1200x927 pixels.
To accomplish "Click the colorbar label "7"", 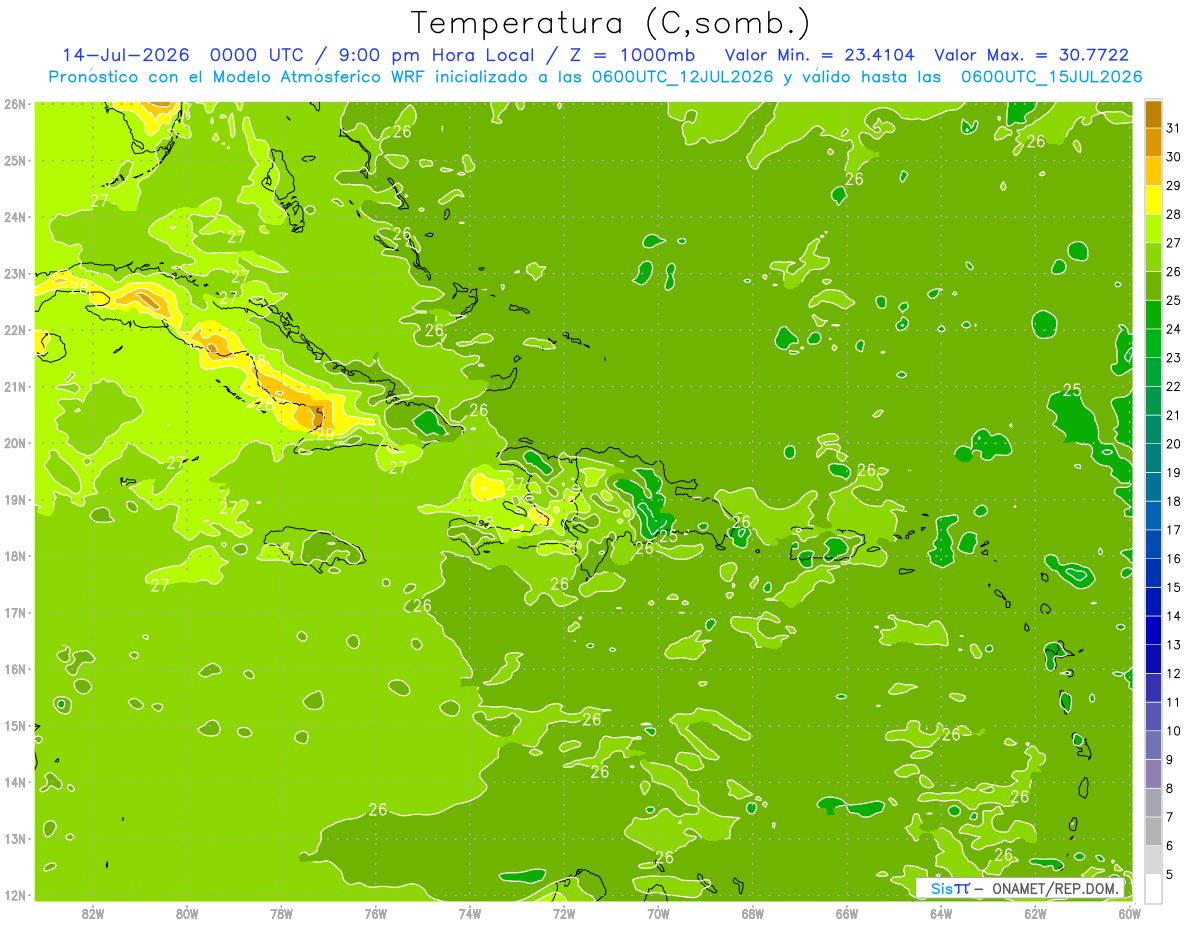I will [1170, 817].
